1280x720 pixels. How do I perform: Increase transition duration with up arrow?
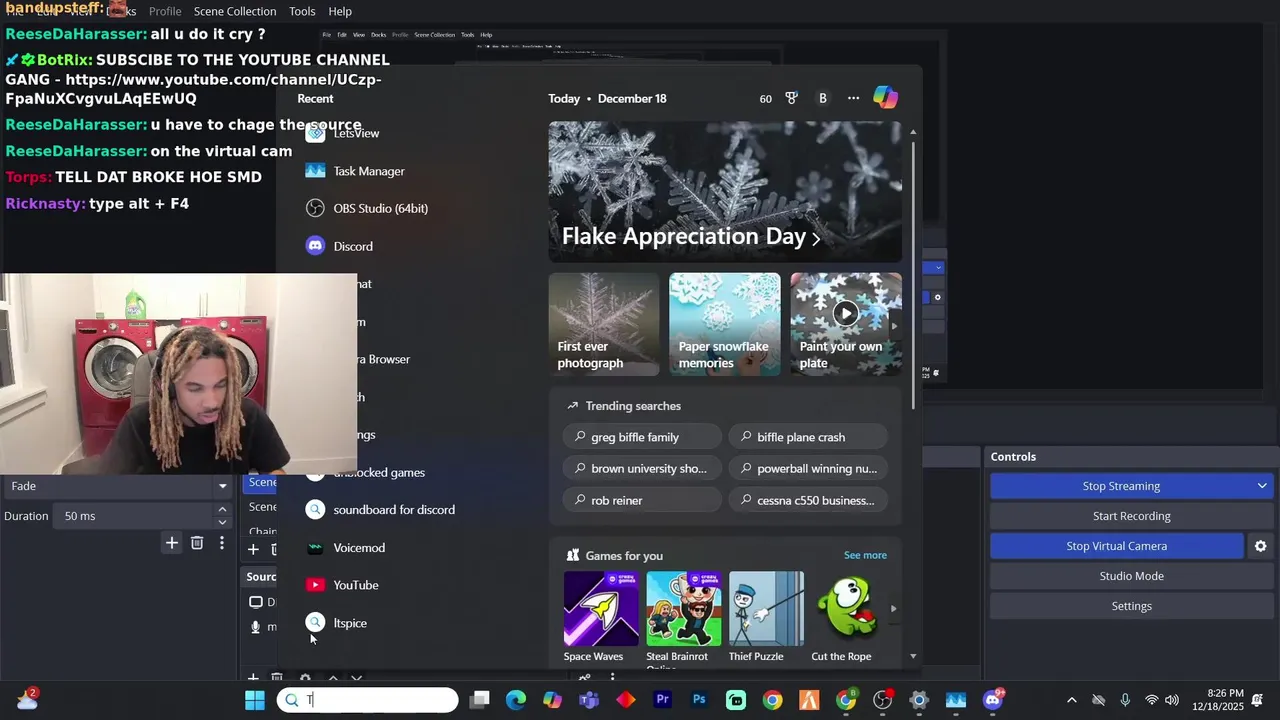pyautogui.click(x=222, y=509)
